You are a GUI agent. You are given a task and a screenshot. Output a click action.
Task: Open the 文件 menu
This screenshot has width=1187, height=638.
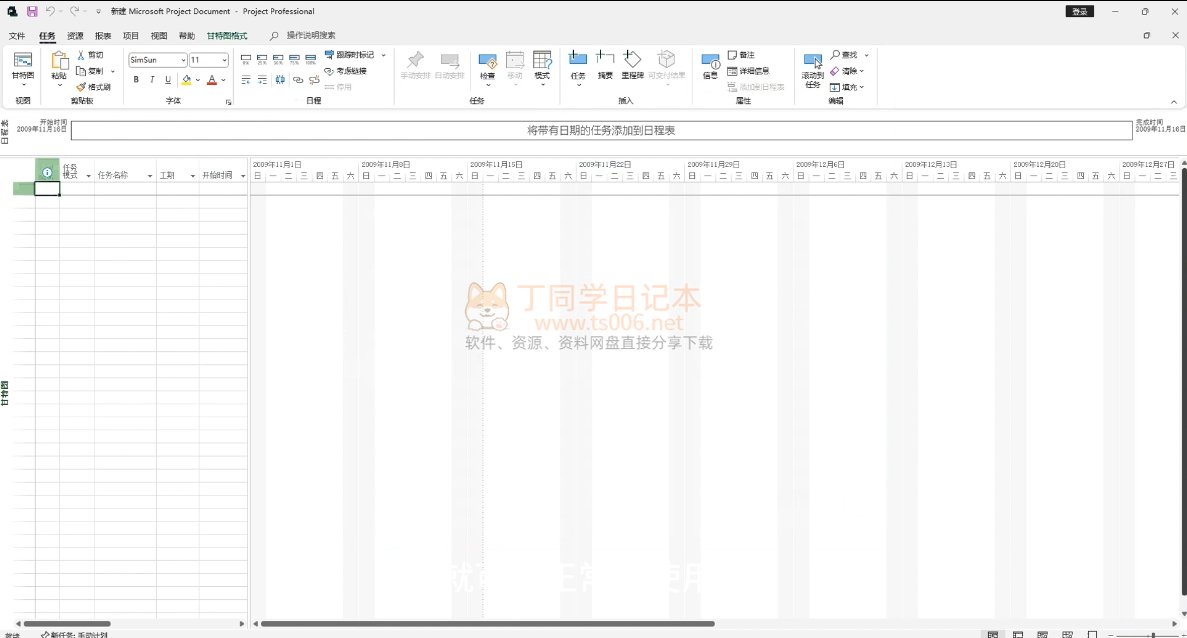point(17,36)
